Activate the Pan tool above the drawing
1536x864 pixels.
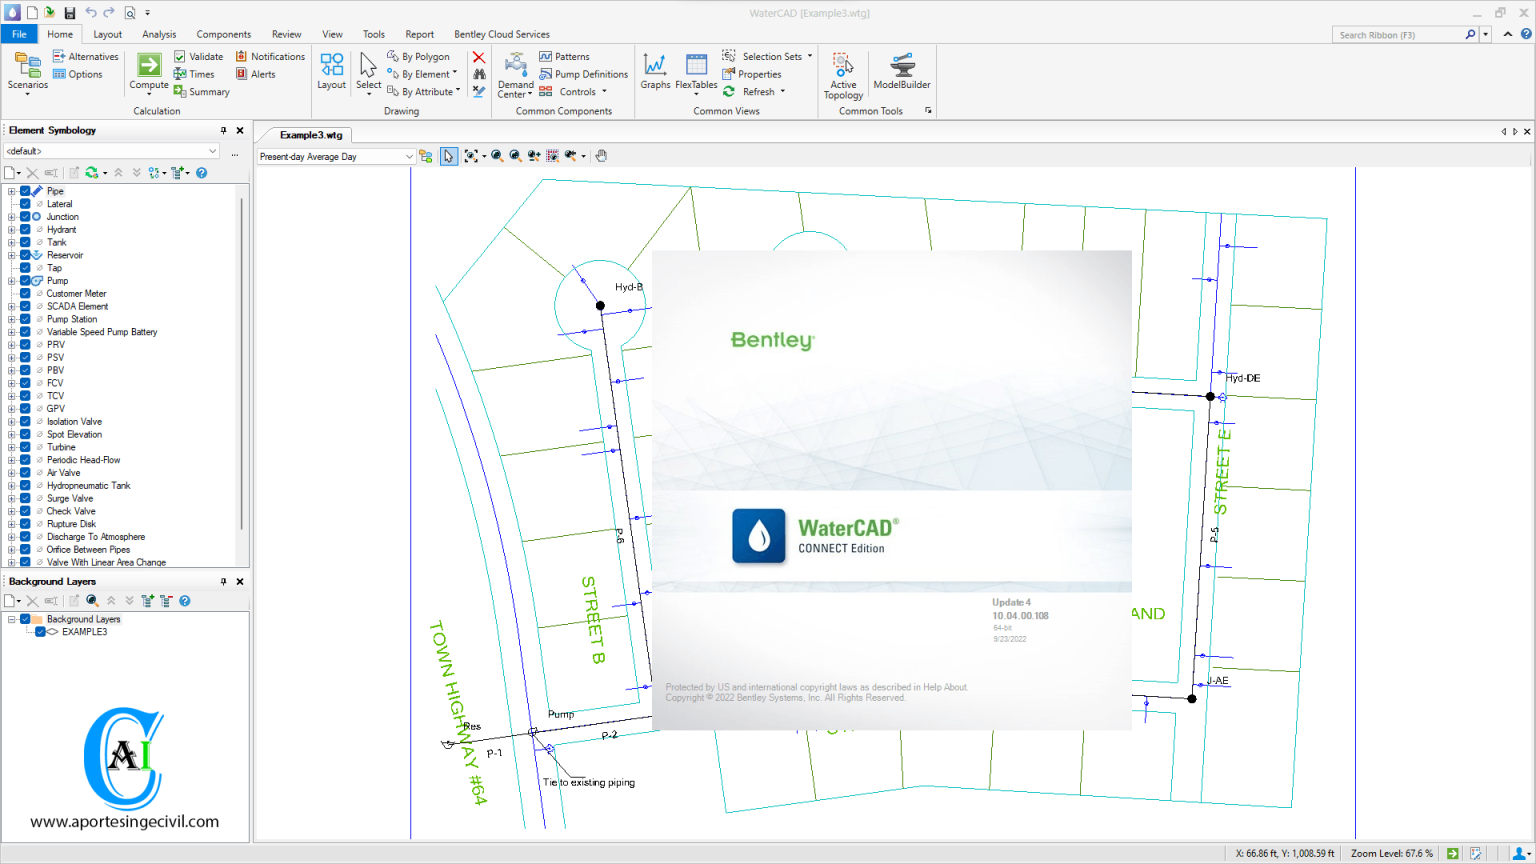pyautogui.click(x=601, y=156)
